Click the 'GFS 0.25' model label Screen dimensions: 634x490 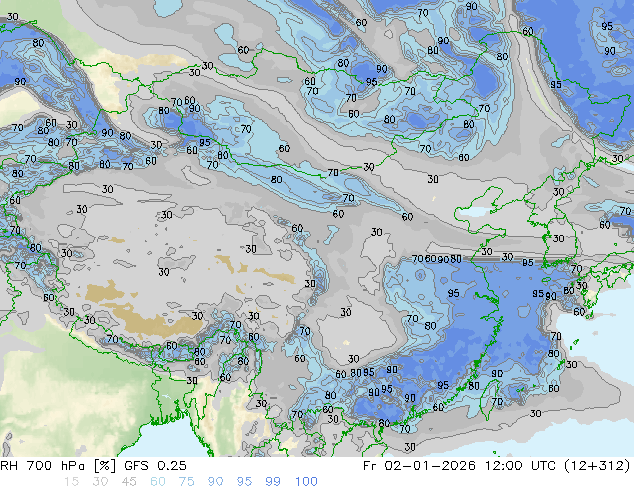point(155,466)
